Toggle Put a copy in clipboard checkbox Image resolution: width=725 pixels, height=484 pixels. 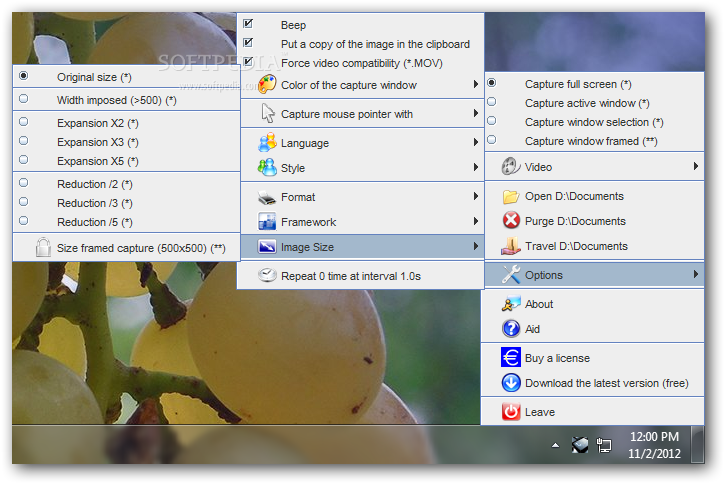point(248,43)
